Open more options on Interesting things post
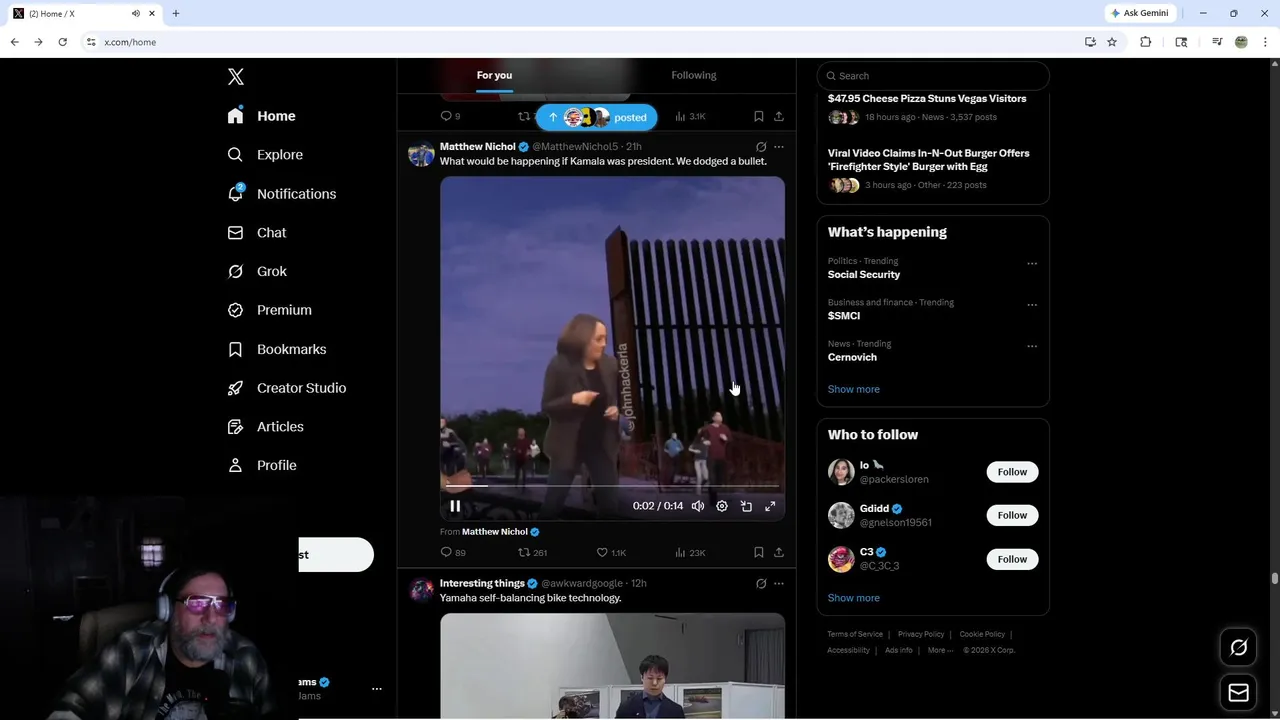Image resolution: width=1280 pixels, height=720 pixels. coord(779,584)
